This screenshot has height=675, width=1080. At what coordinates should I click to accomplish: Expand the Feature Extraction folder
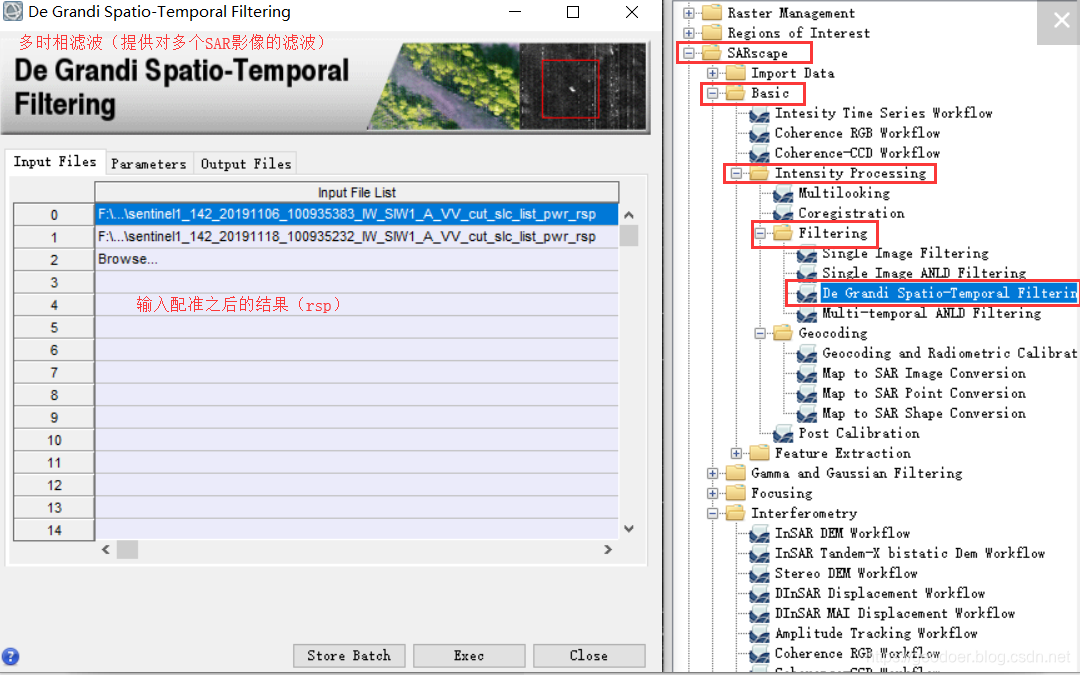click(x=736, y=453)
